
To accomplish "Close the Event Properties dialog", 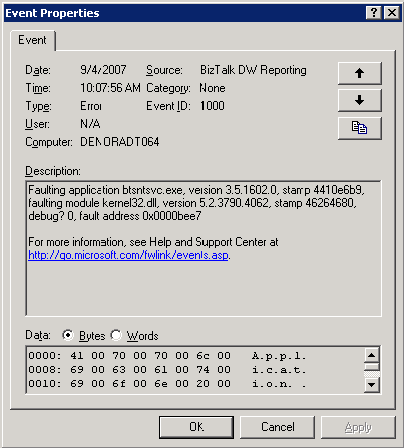I will [x=392, y=13].
